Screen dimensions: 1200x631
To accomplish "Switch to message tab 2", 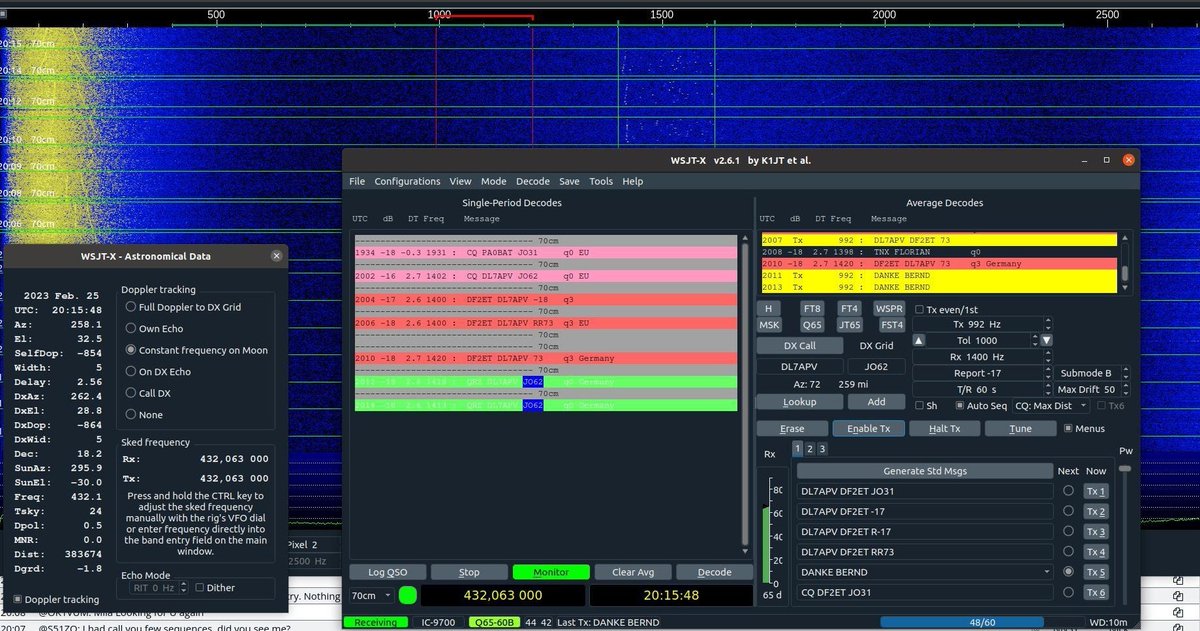I will tap(810, 449).
